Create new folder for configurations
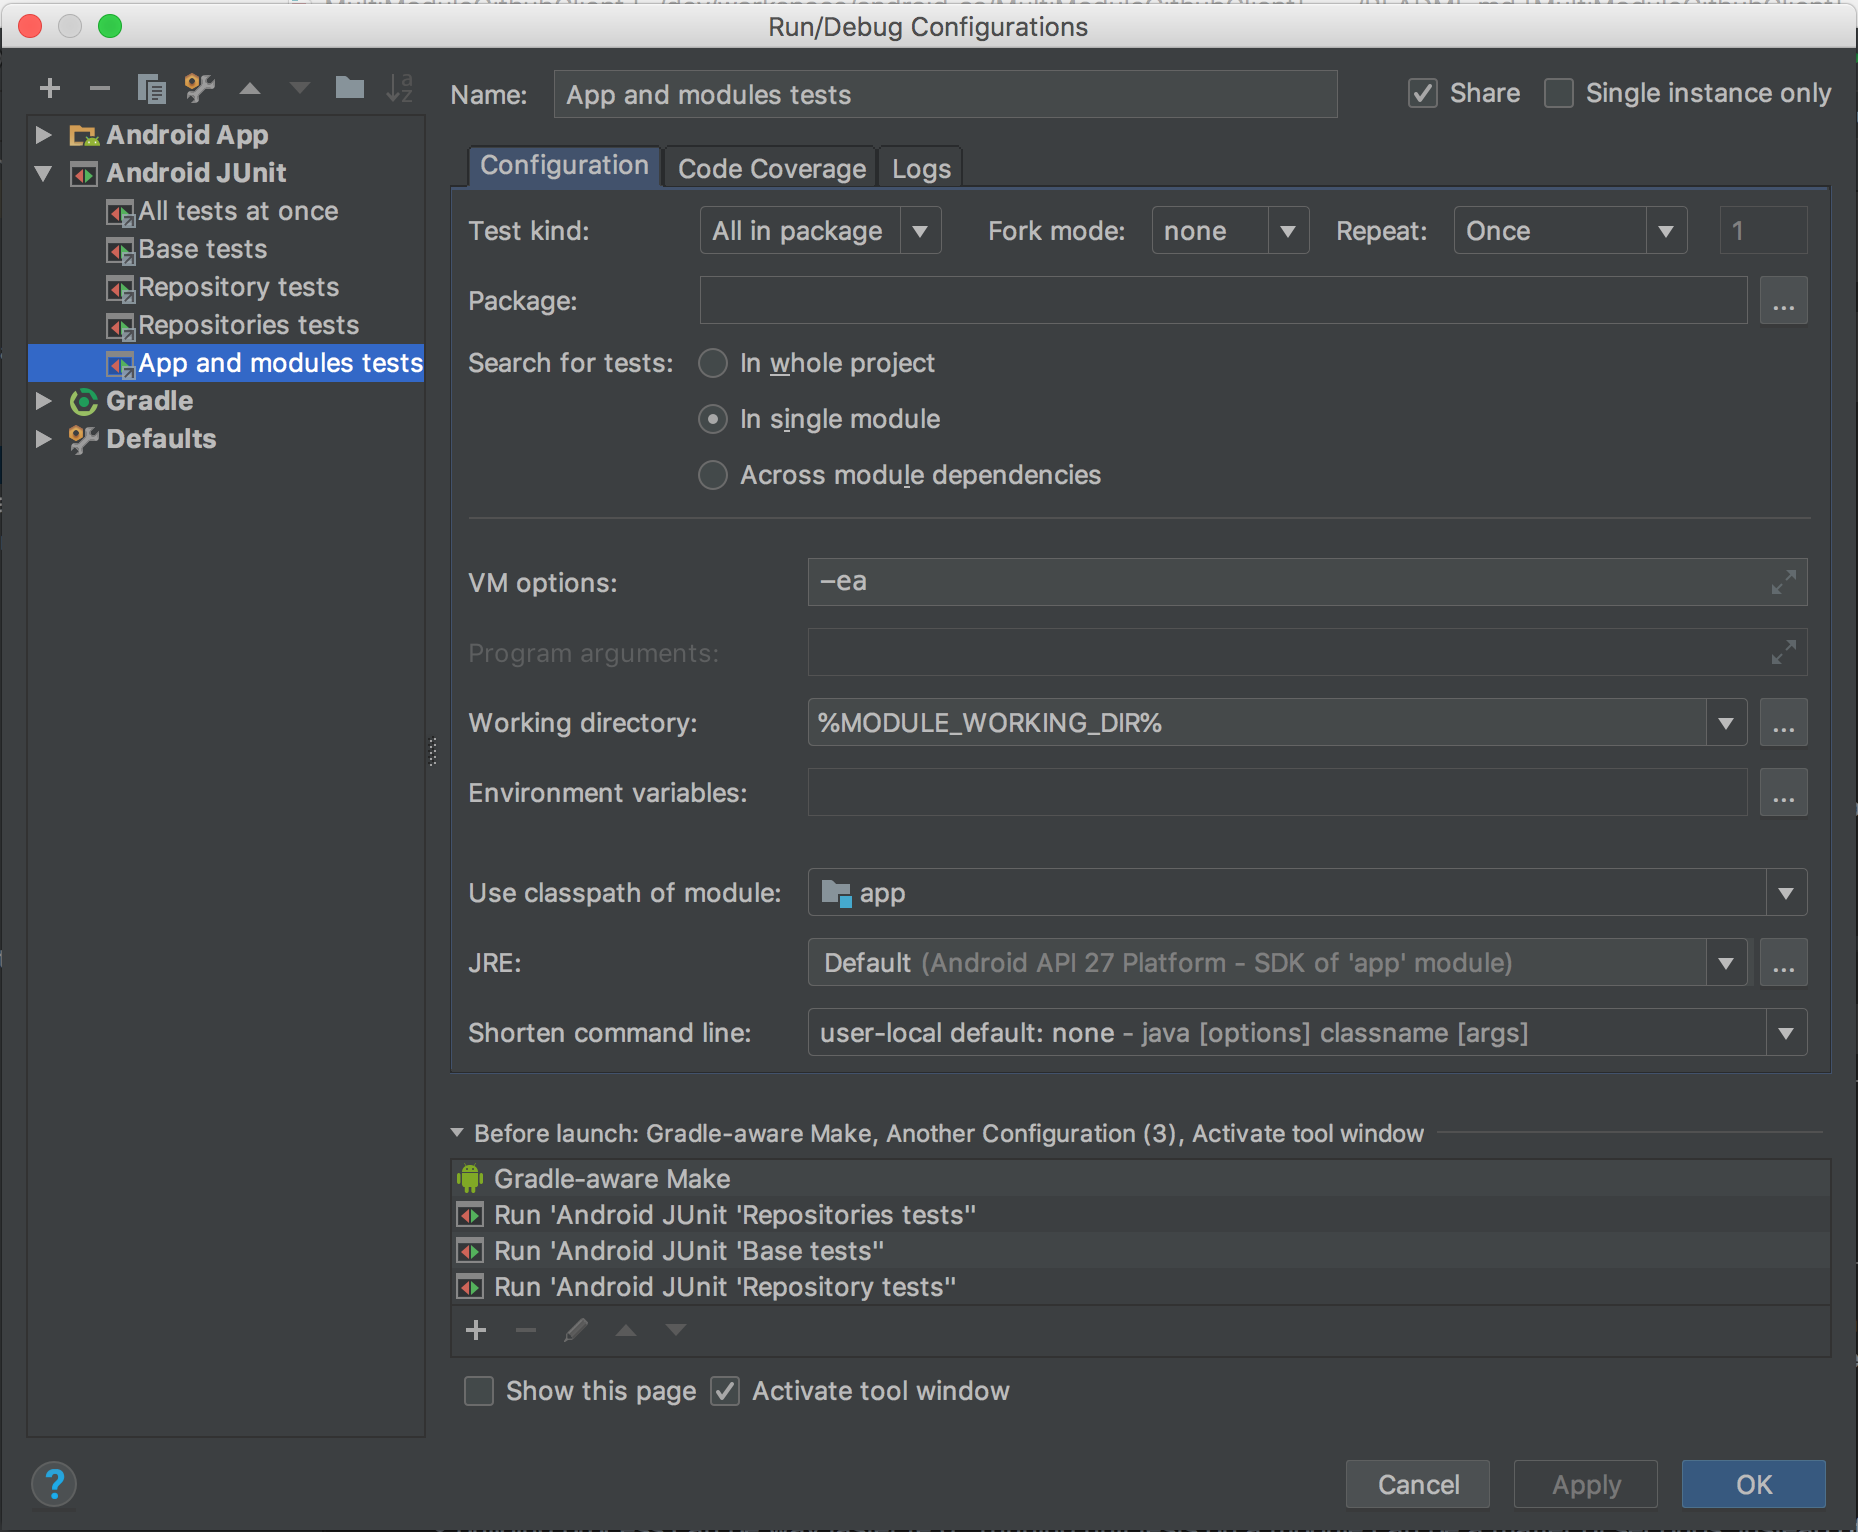This screenshot has height=1532, width=1858. point(349,88)
